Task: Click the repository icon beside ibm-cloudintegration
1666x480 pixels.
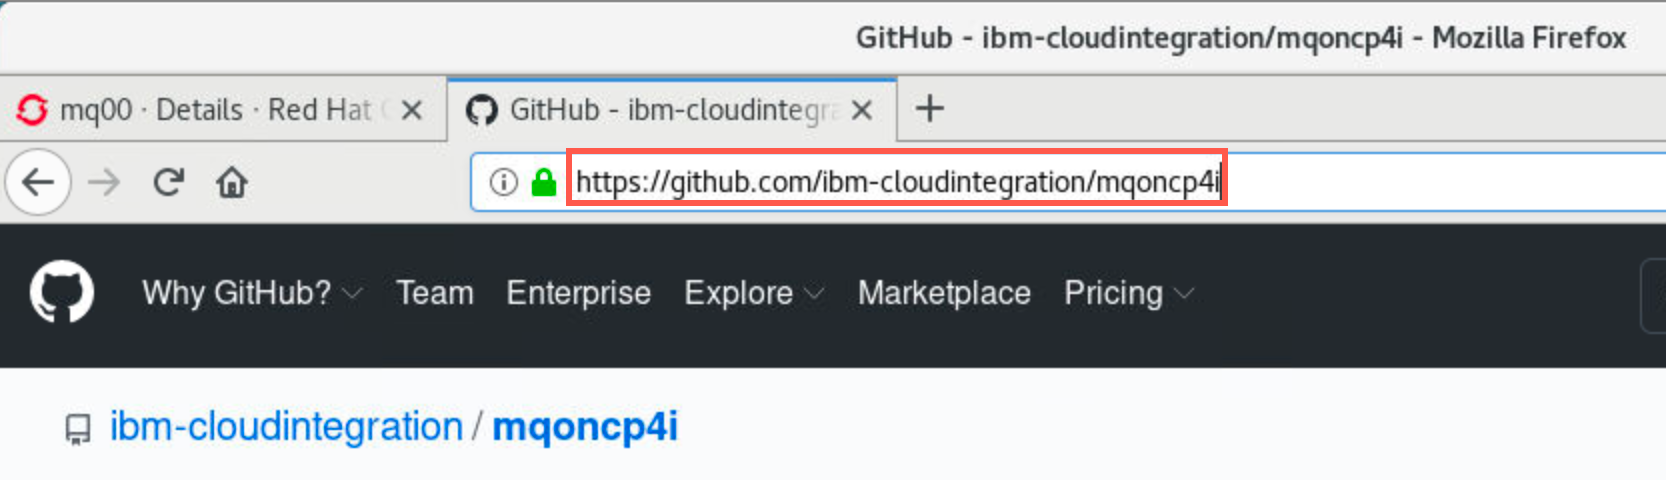Action: pos(77,430)
